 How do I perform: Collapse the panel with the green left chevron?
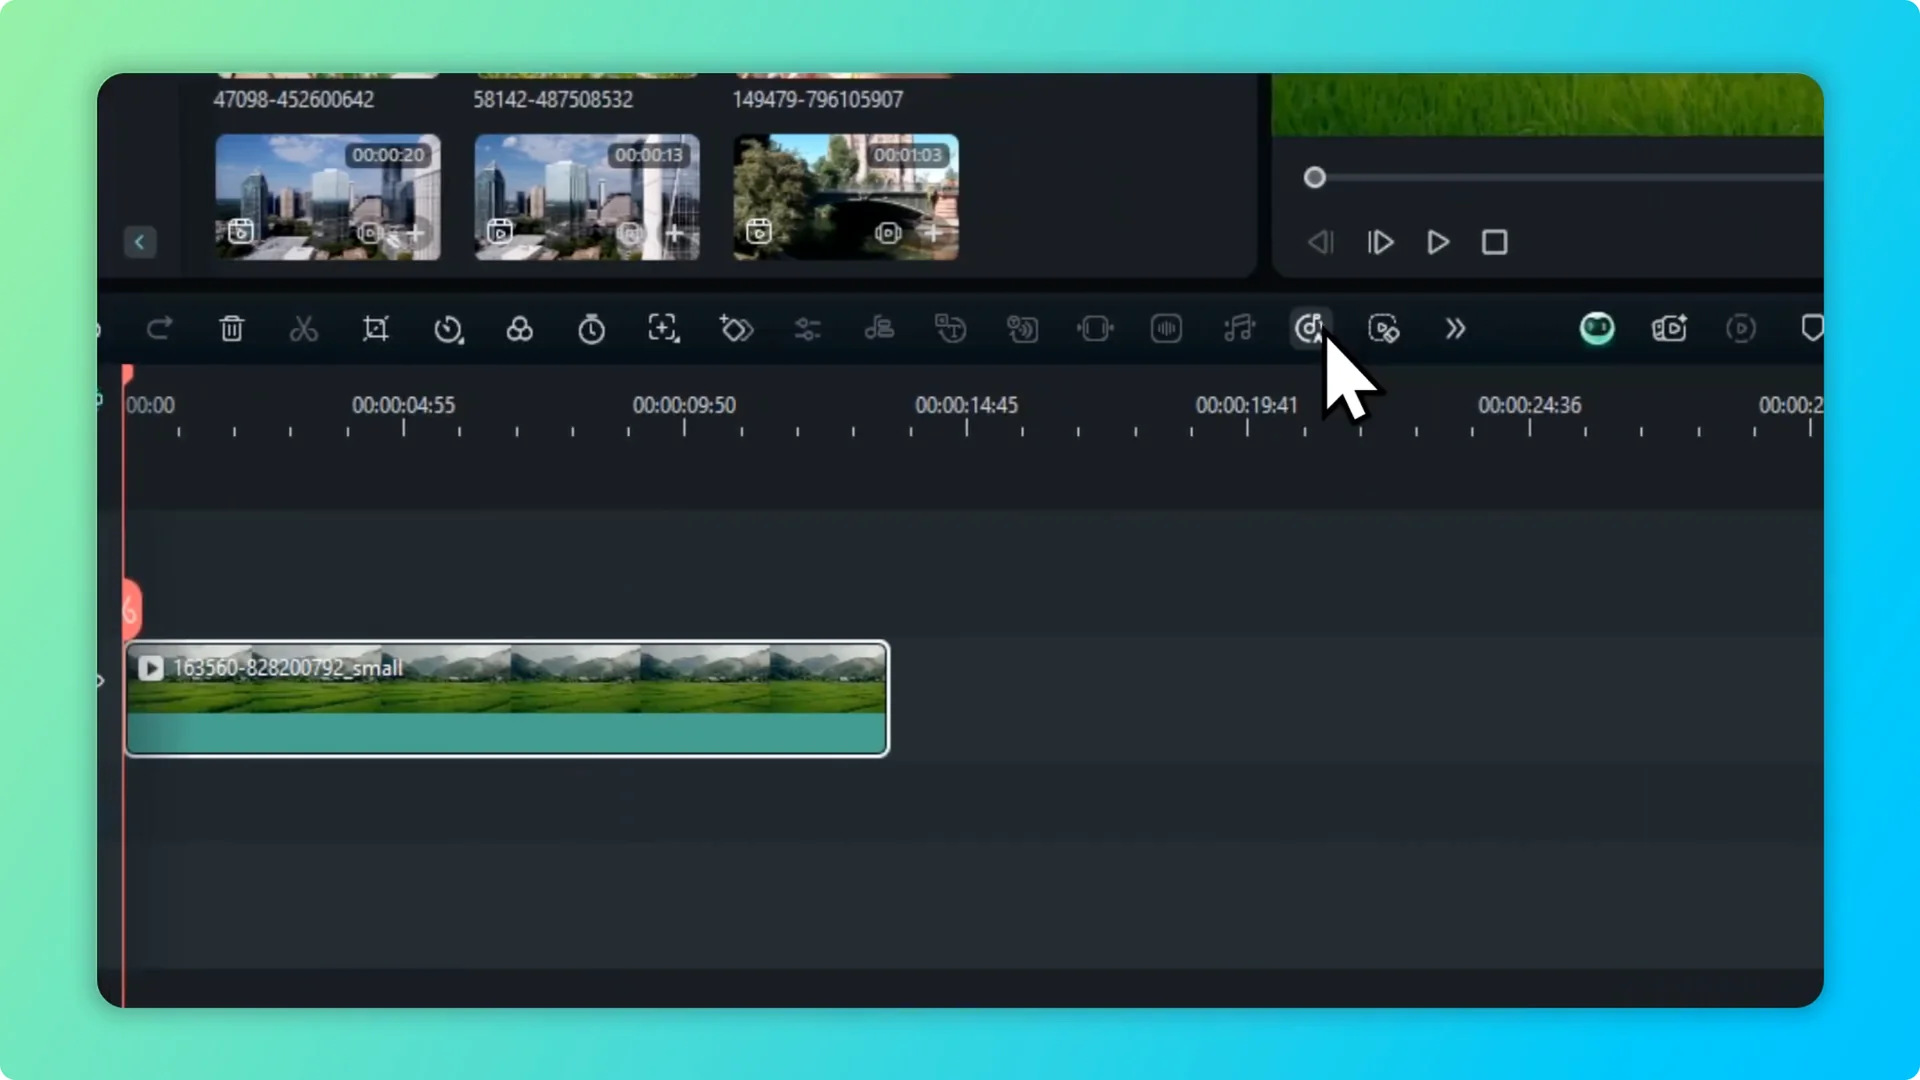coord(140,242)
